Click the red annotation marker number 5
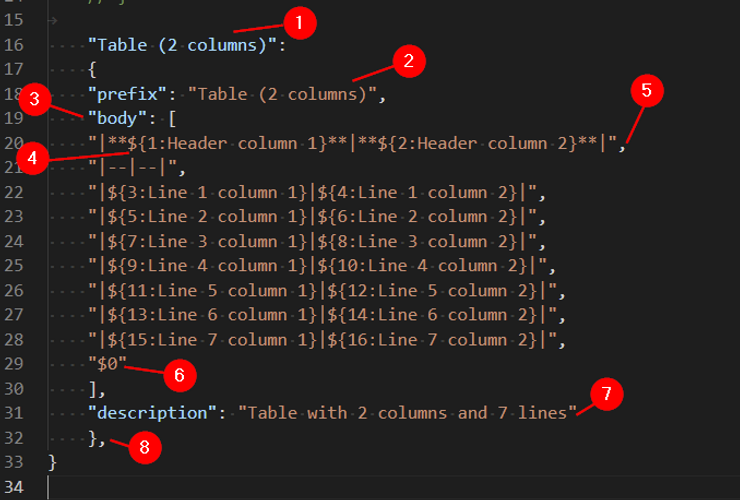This screenshot has height=500, width=740. click(646, 91)
